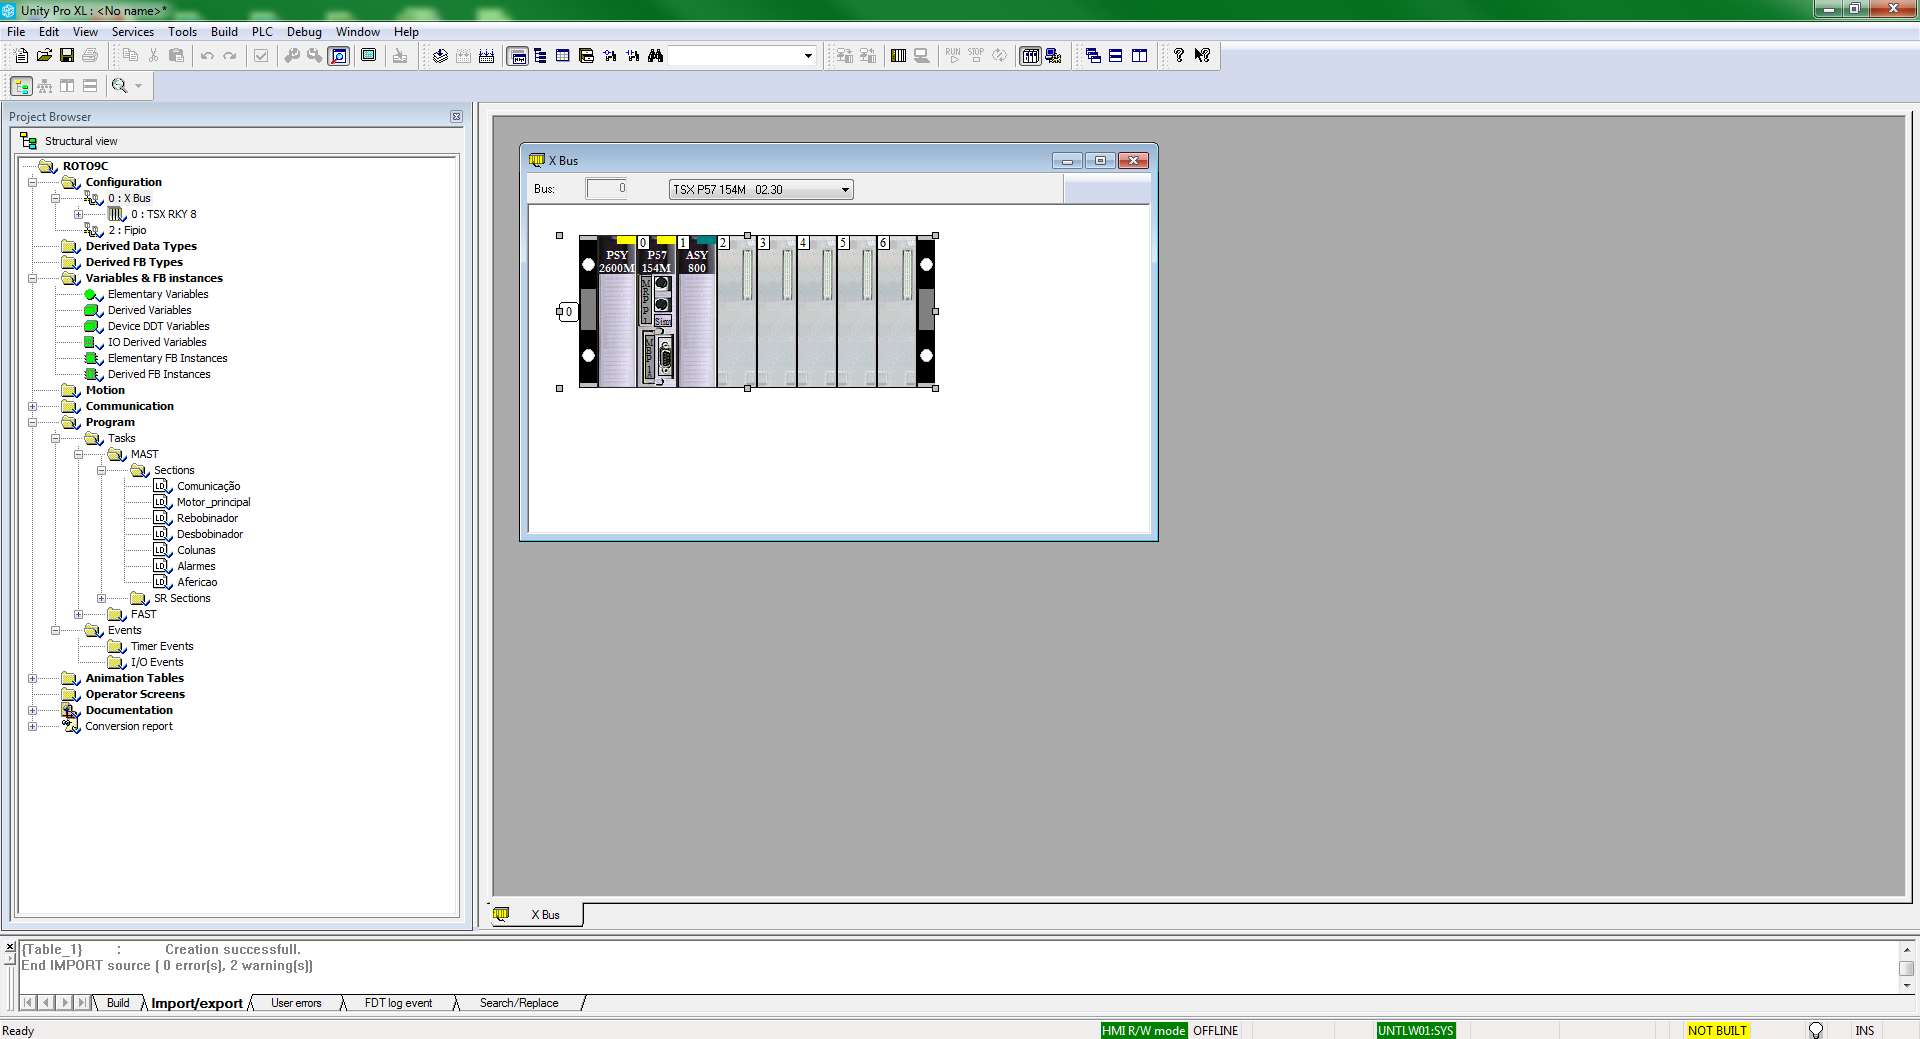Expand the 0 : TSX RKY 8 node
1920x1039 pixels.
[78, 215]
